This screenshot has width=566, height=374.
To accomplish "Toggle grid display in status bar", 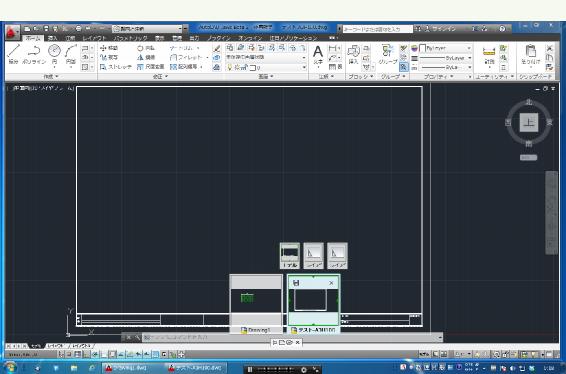I will click(x=77, y=354).
